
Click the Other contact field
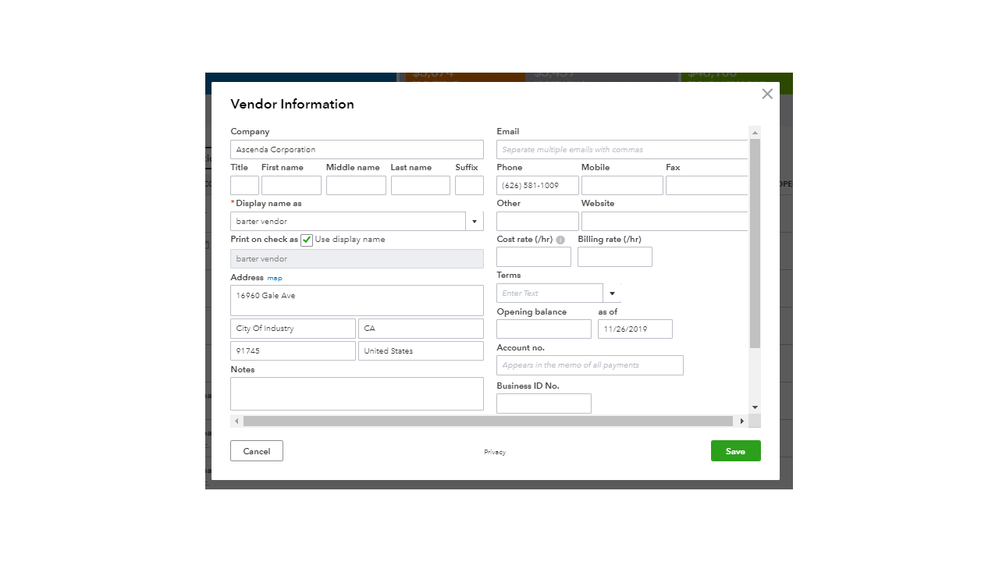pos(537,221)
